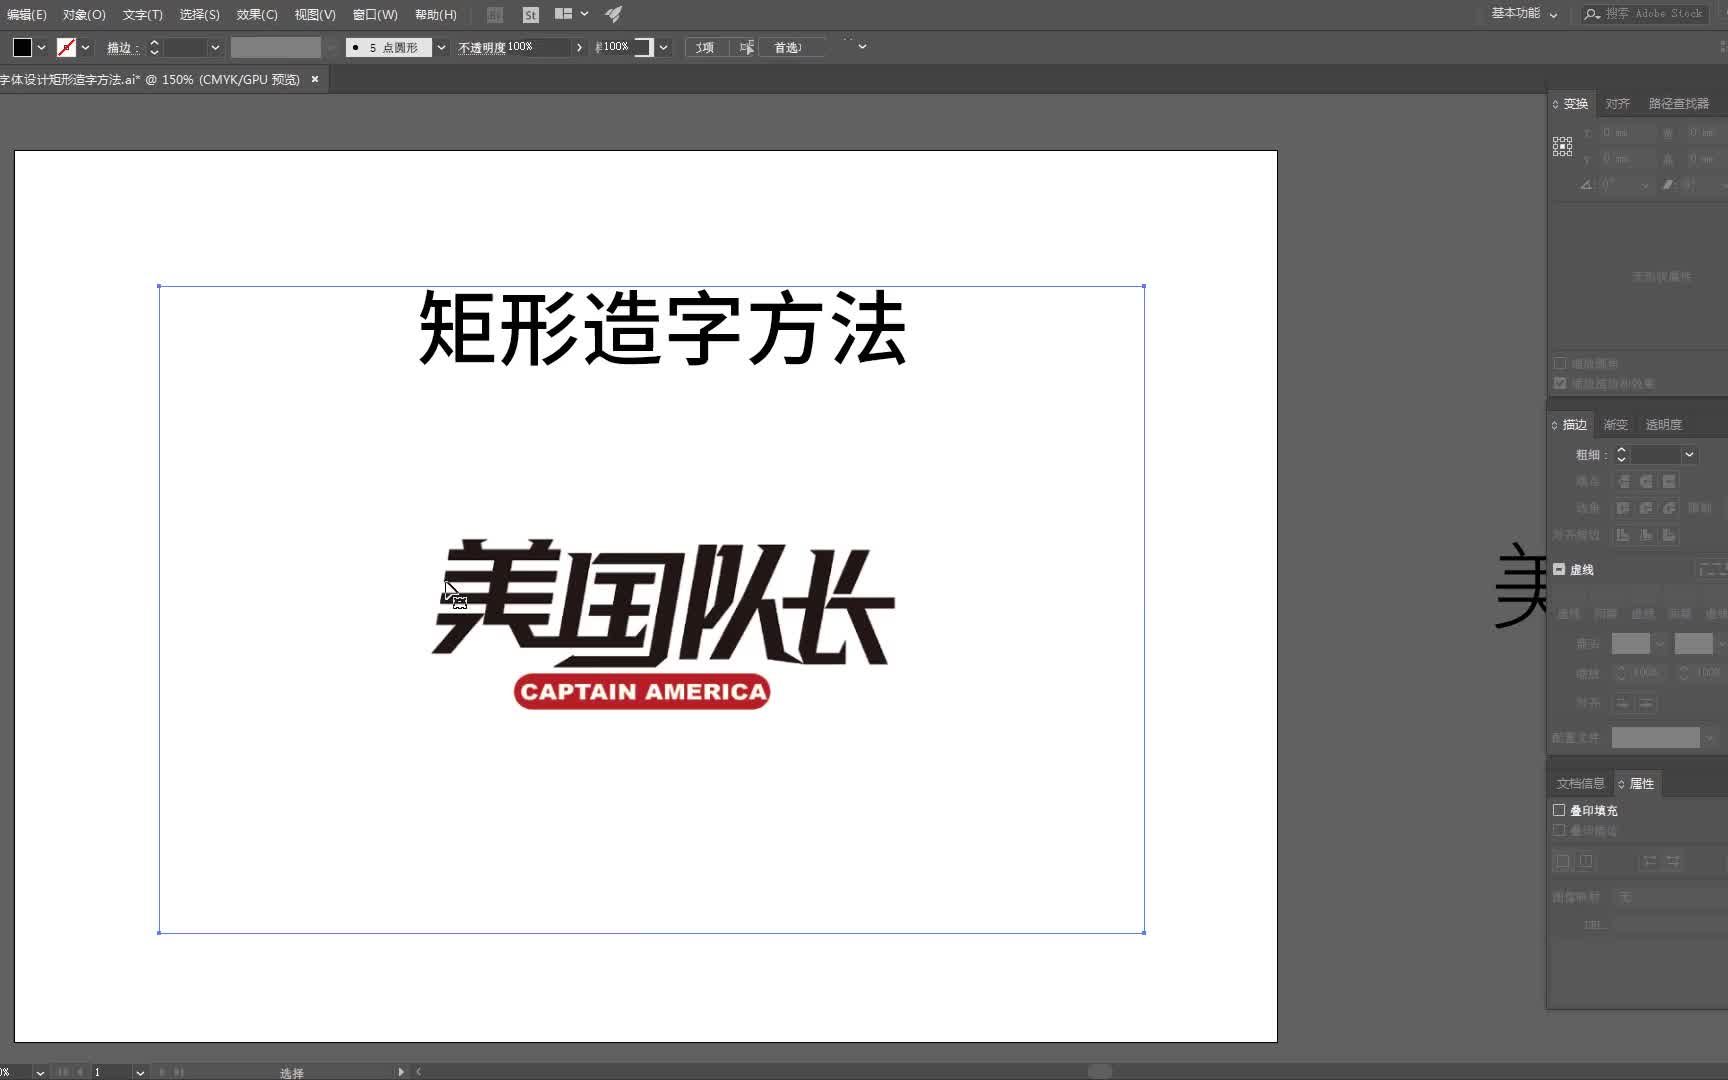
Task: Open the 粗细 weight dropdown in Stroke panel
Action: point(1689,454)
